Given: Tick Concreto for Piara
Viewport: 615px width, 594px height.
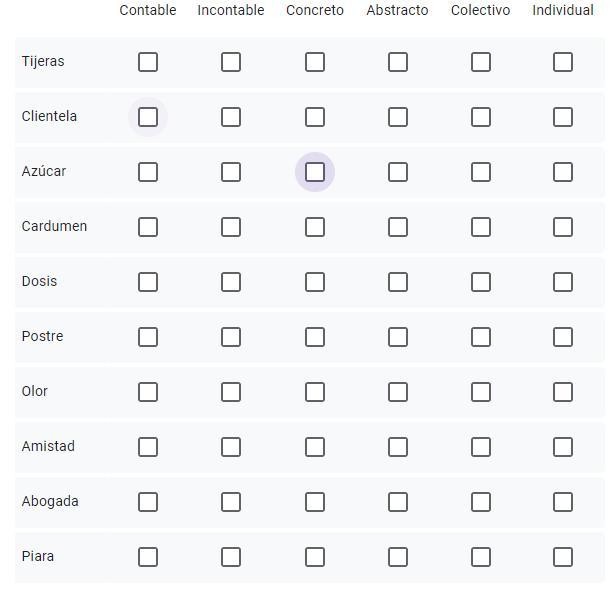Looking at the screenshot, I should point(315,557).
